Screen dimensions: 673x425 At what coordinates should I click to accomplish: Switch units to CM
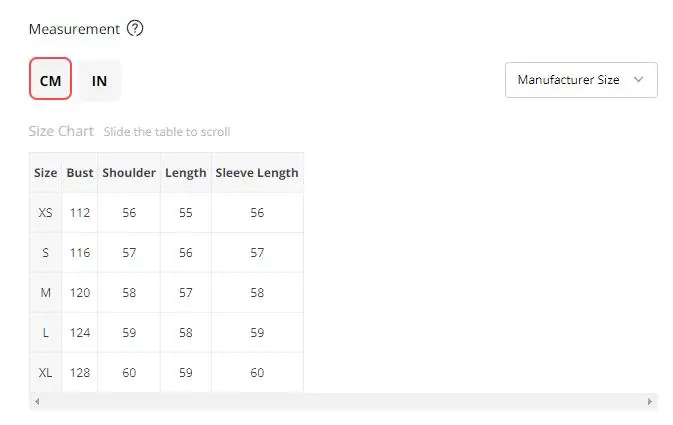tap(50, 79)
